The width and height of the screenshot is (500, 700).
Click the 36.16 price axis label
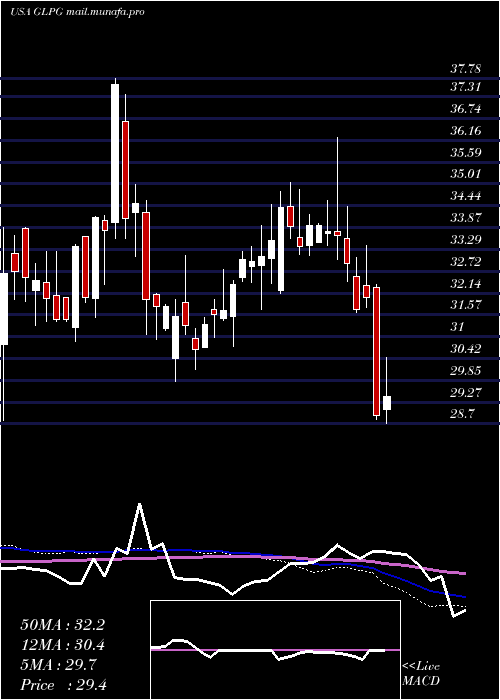coord(465,131)
